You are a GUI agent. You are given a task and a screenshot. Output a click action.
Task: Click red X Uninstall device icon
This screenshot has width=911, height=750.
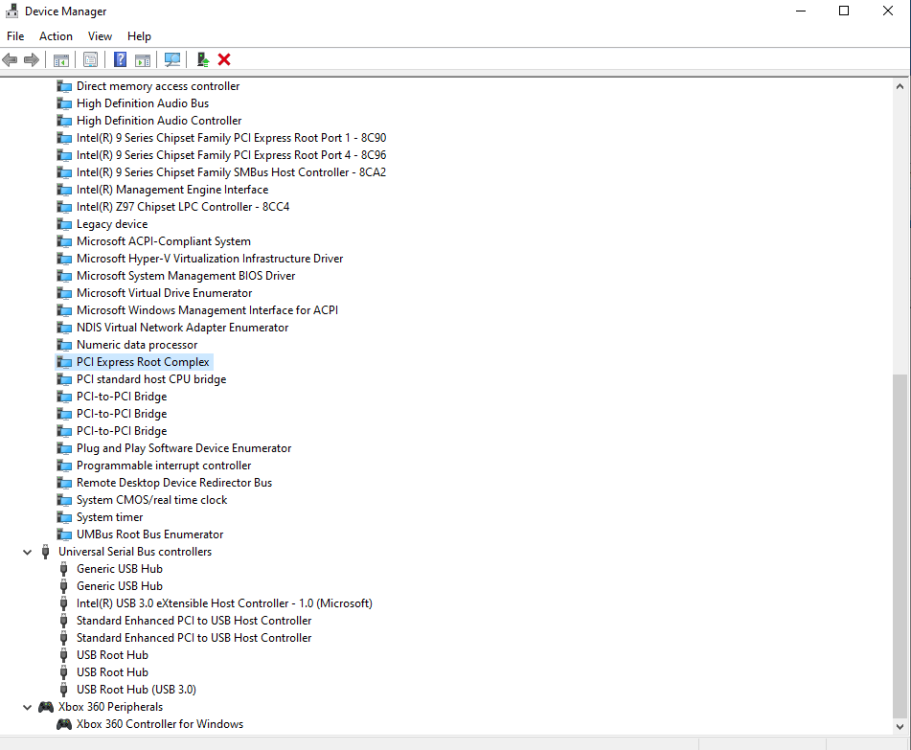click(224, 59)
